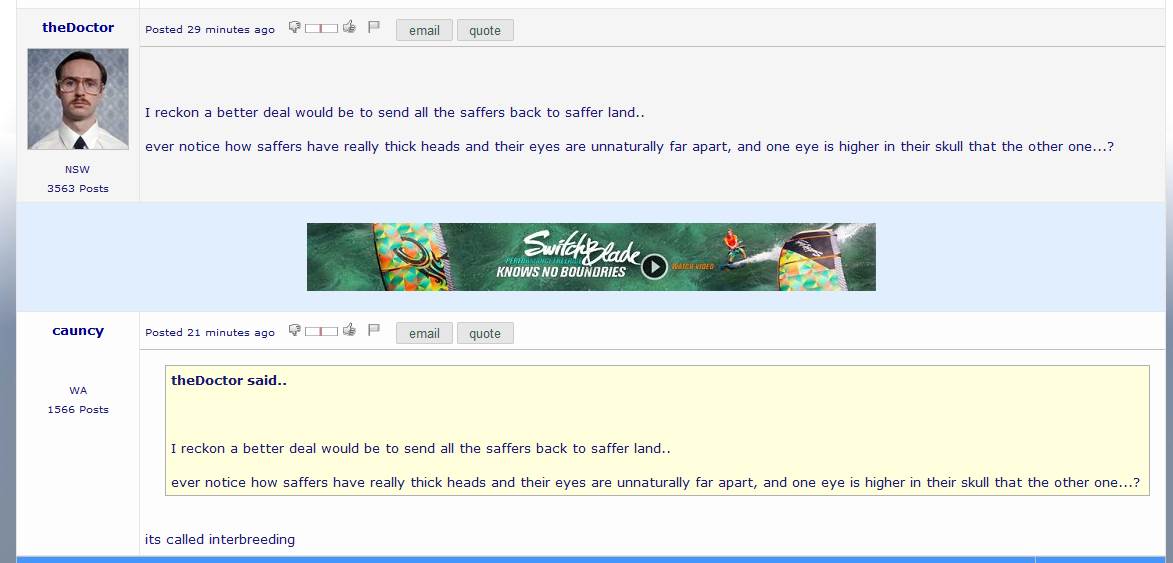The width and height of the screenshot is (1173, 563).
Task: Open theDoctor's profile from username
Action: click(78, 28)
